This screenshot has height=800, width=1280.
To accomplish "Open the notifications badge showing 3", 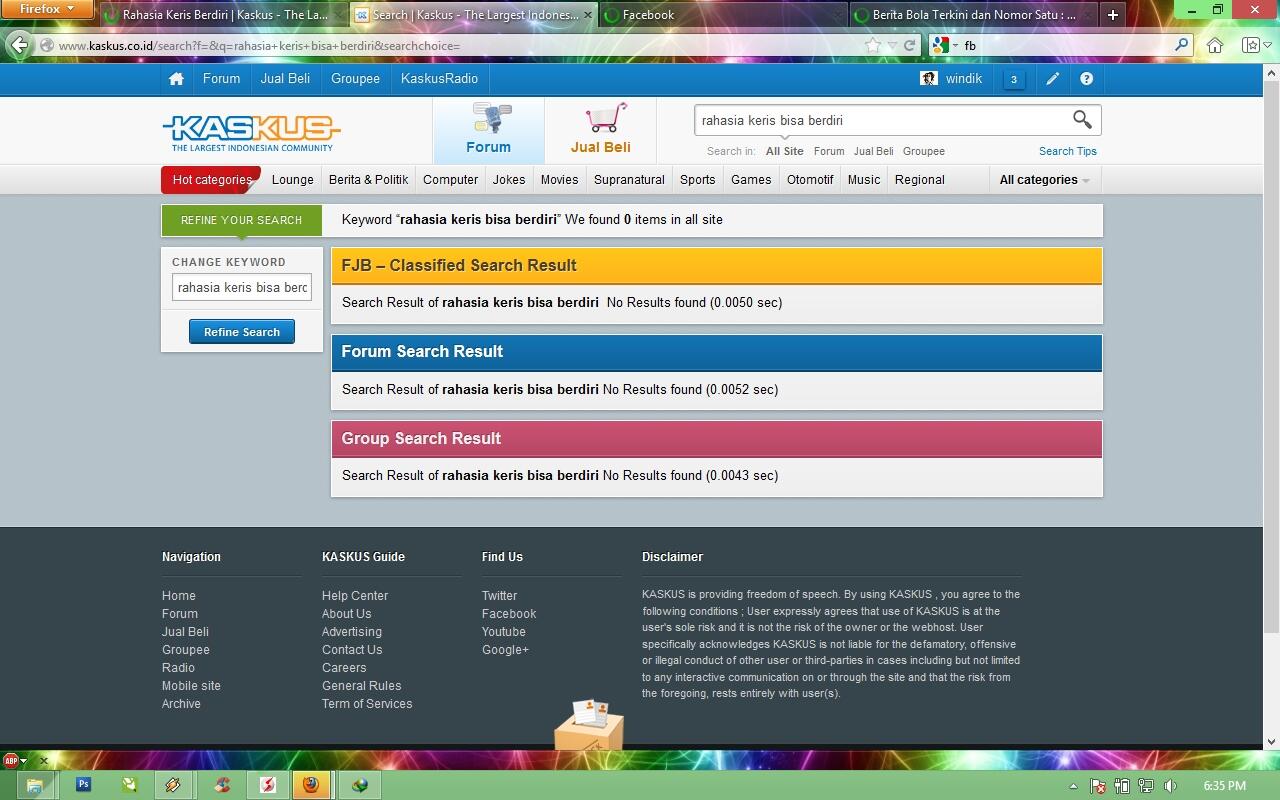I will pyautogui.click(x=1014, y=79).
